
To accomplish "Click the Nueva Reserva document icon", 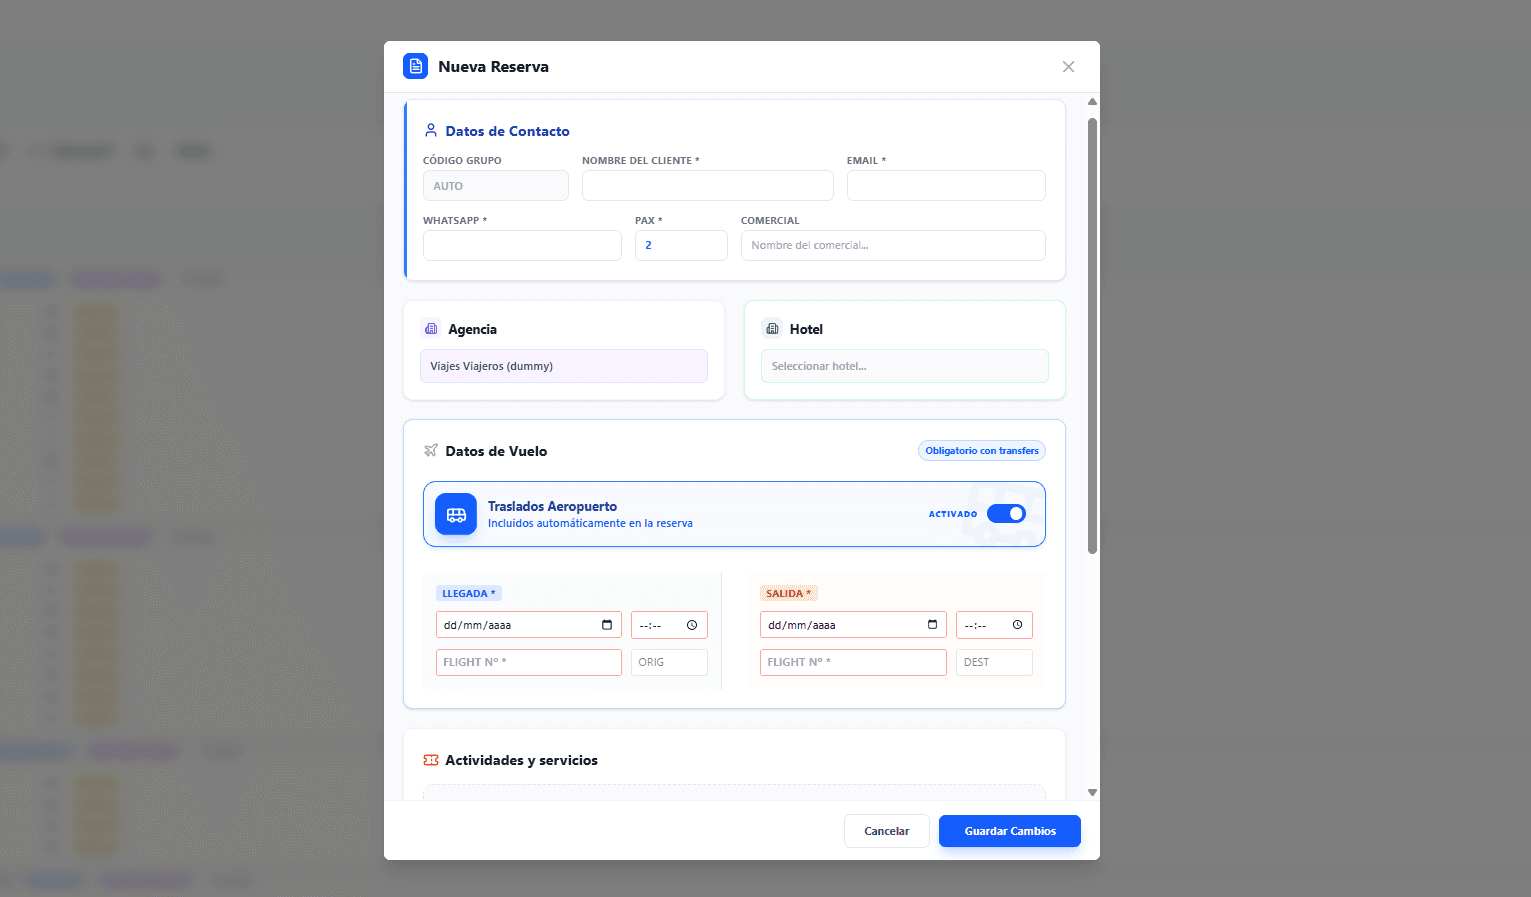I will pos(415,66).
